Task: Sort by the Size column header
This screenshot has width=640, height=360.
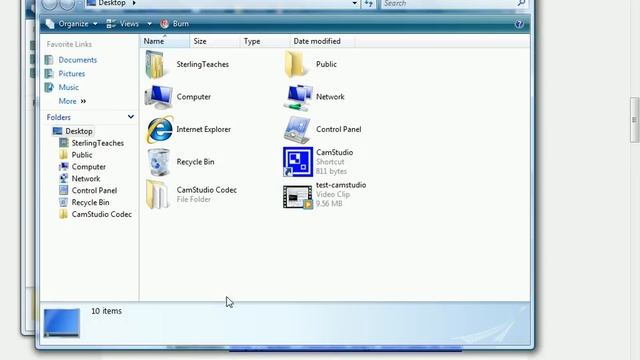Action: 215,41
